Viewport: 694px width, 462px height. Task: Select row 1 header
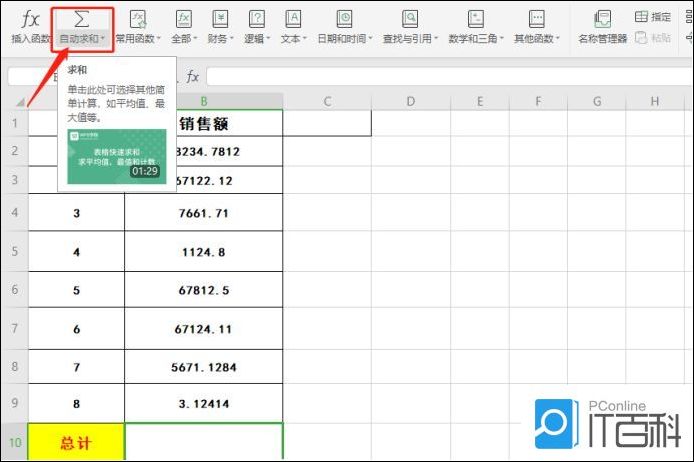click(x=15, y=123)
